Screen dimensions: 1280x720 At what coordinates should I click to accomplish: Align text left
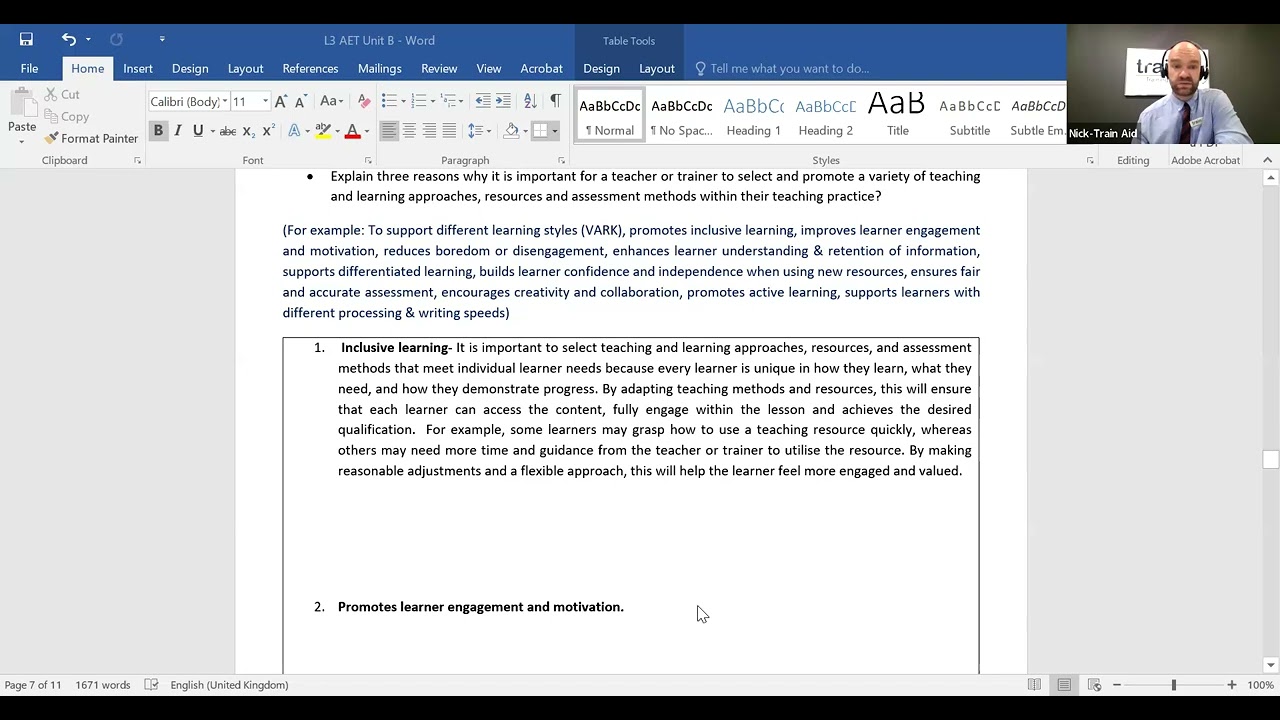389,131
